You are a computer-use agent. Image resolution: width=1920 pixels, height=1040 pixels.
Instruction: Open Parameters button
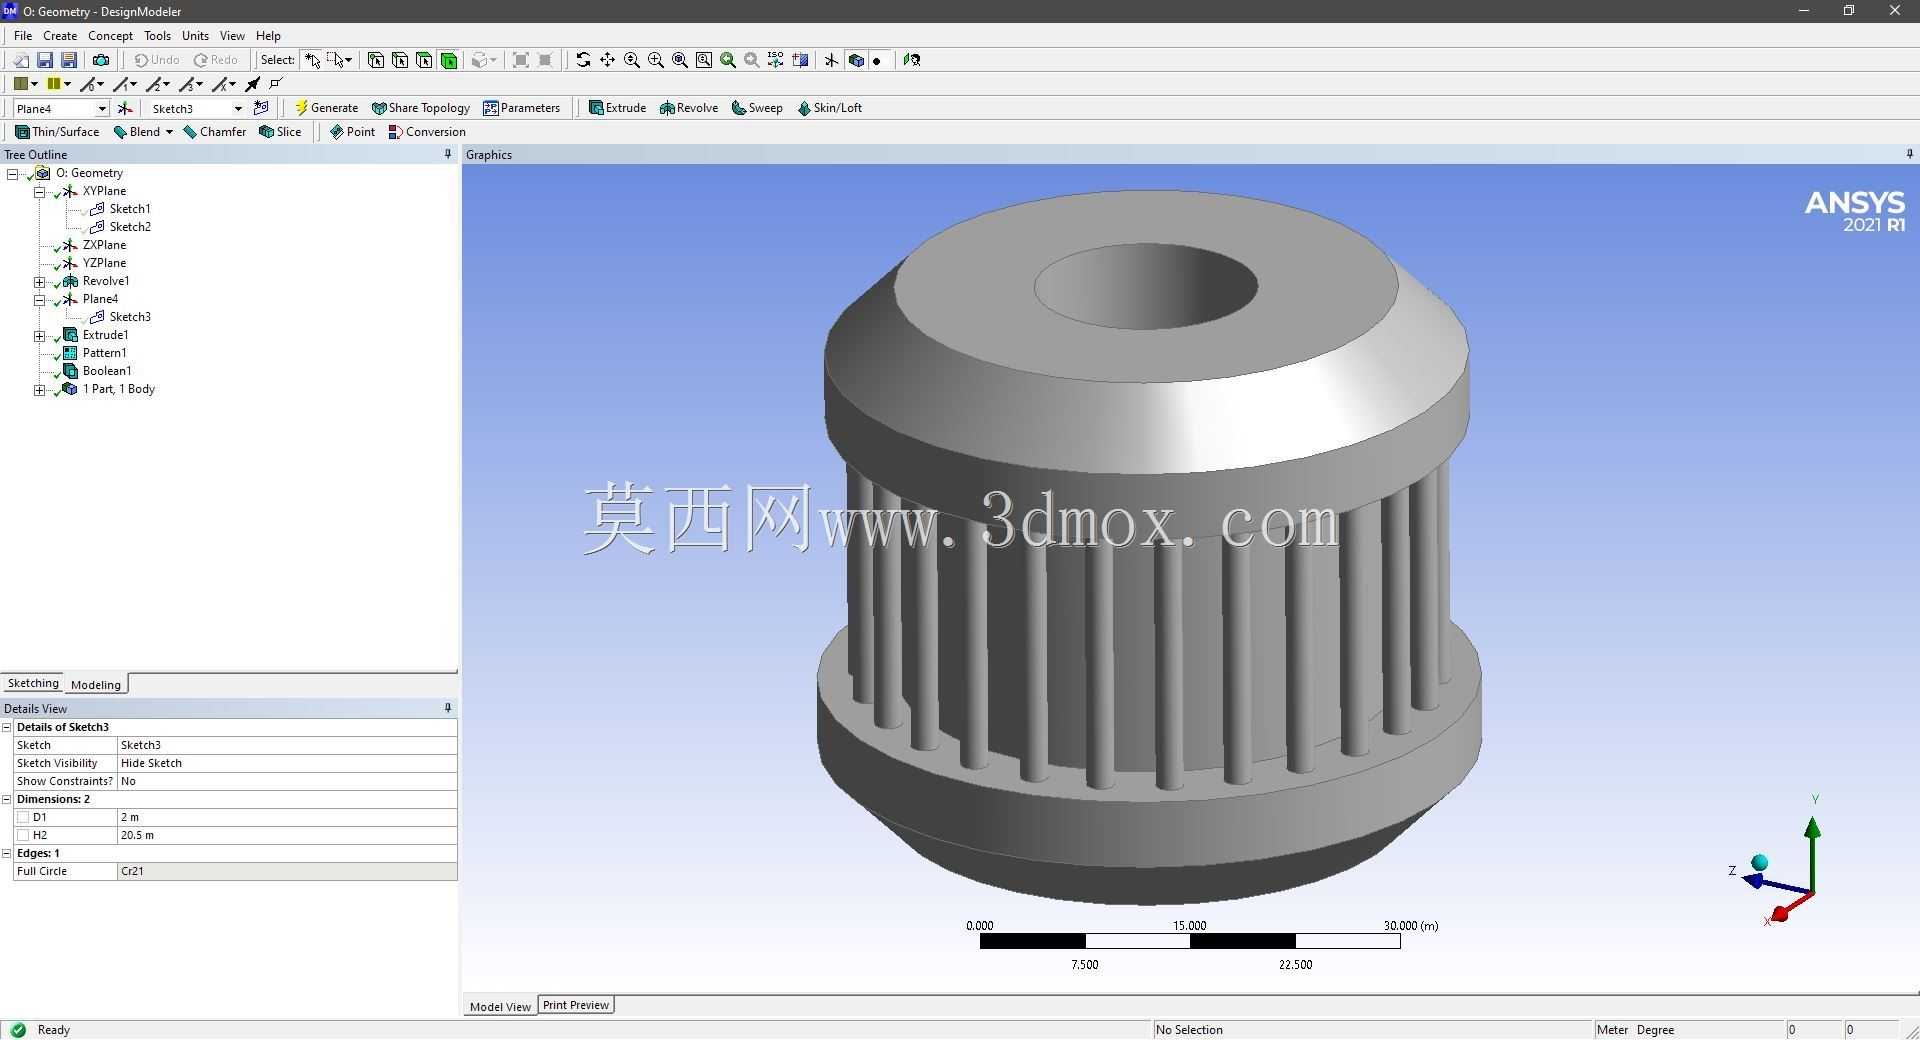[521, 108]
